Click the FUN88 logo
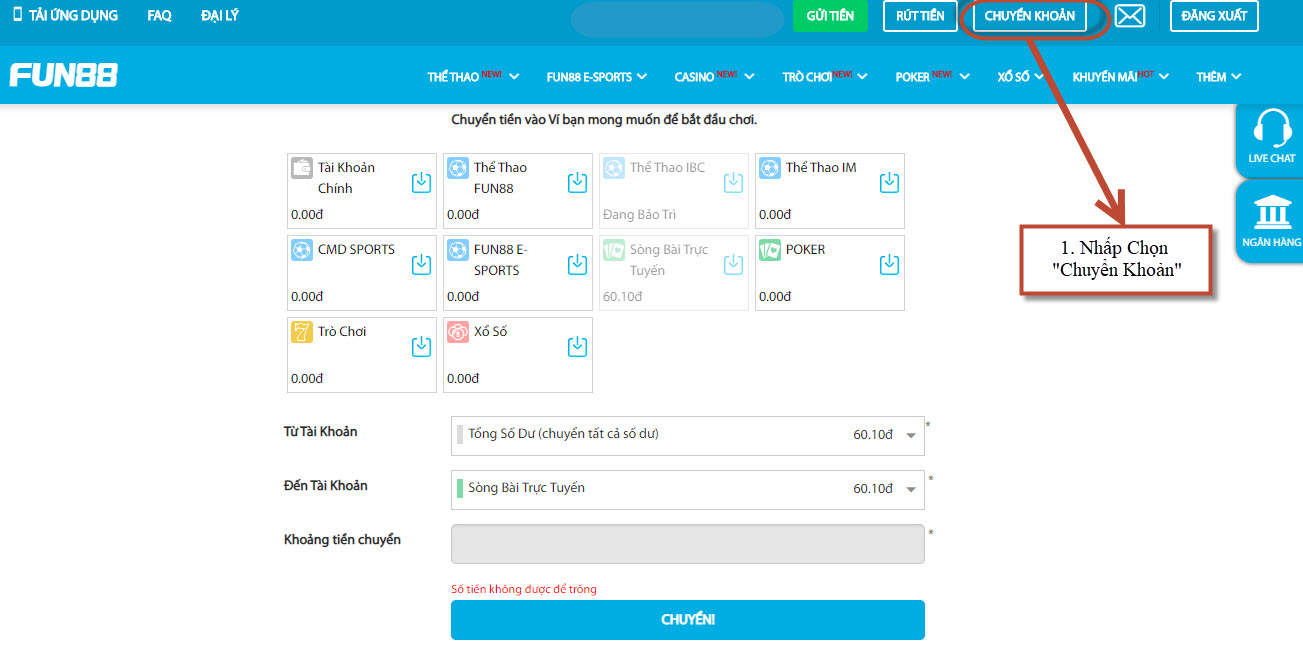This screenshot has width=1303, height=657. tap(64, 76)
